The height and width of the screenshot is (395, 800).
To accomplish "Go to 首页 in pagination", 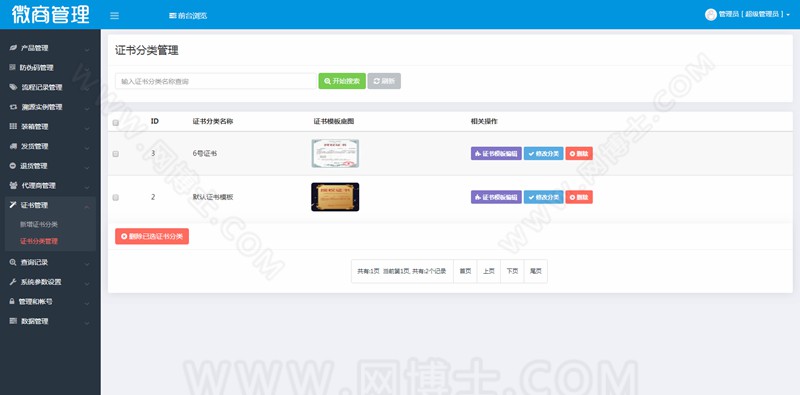I will pos(465,271).
